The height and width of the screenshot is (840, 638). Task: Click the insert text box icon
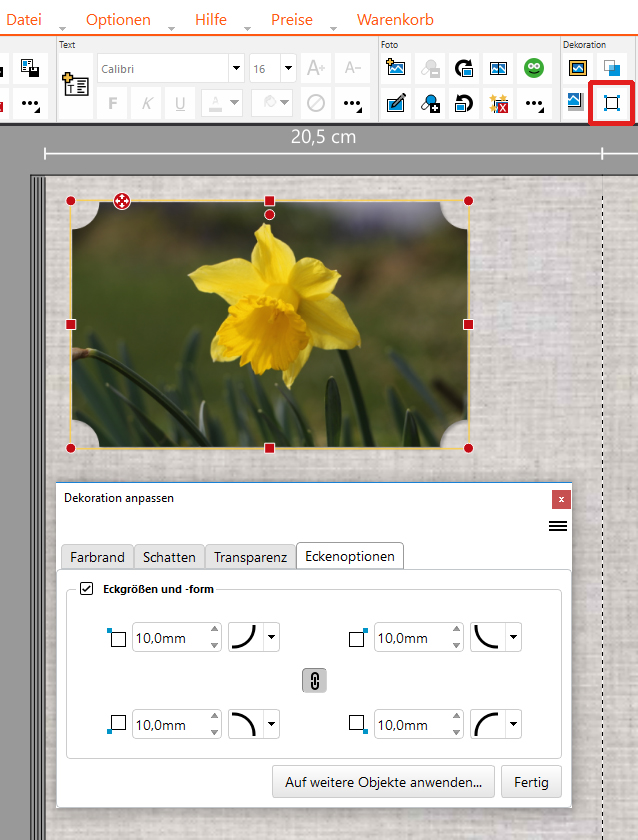76,84
